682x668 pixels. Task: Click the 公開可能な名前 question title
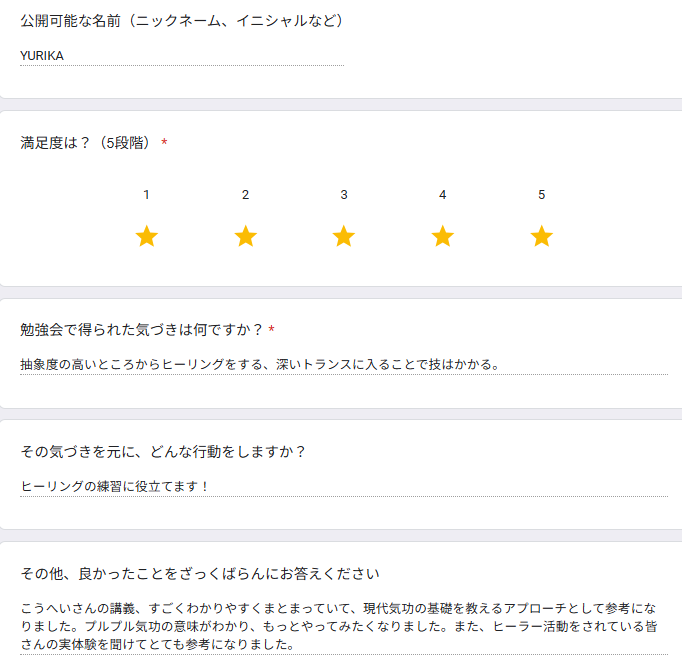182,21
